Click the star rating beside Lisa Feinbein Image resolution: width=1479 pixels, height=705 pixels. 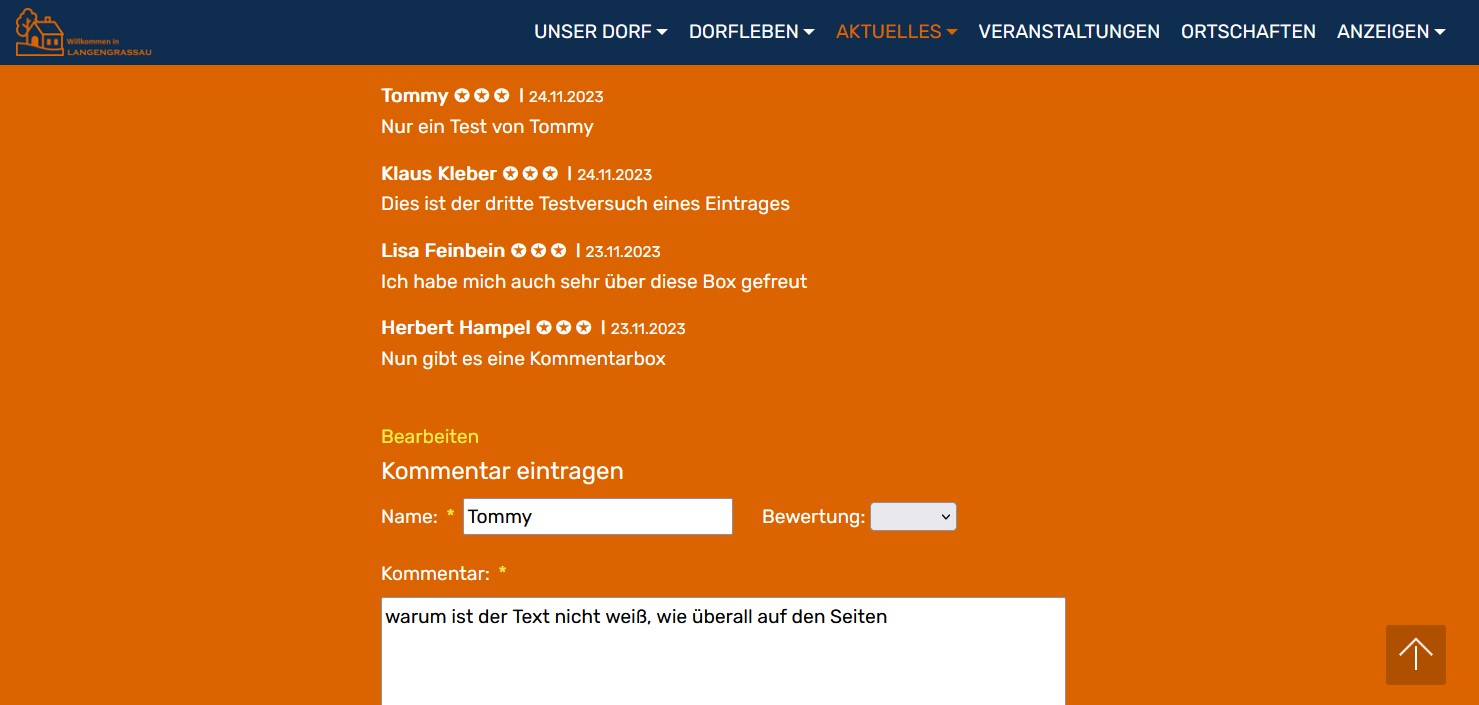(x=539, y=250)
